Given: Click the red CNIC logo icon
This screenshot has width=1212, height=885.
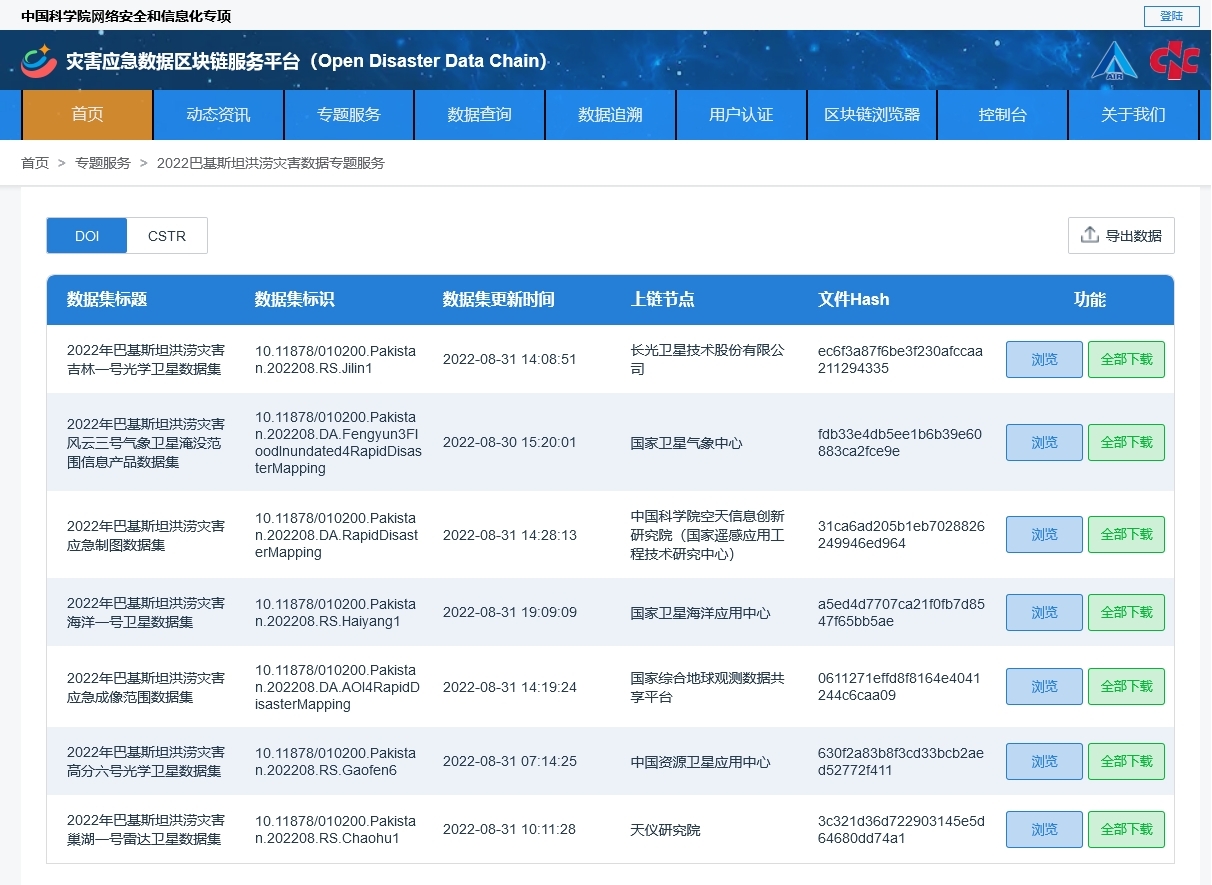Looking at the screenshot, I should (x=1173, y=61).
